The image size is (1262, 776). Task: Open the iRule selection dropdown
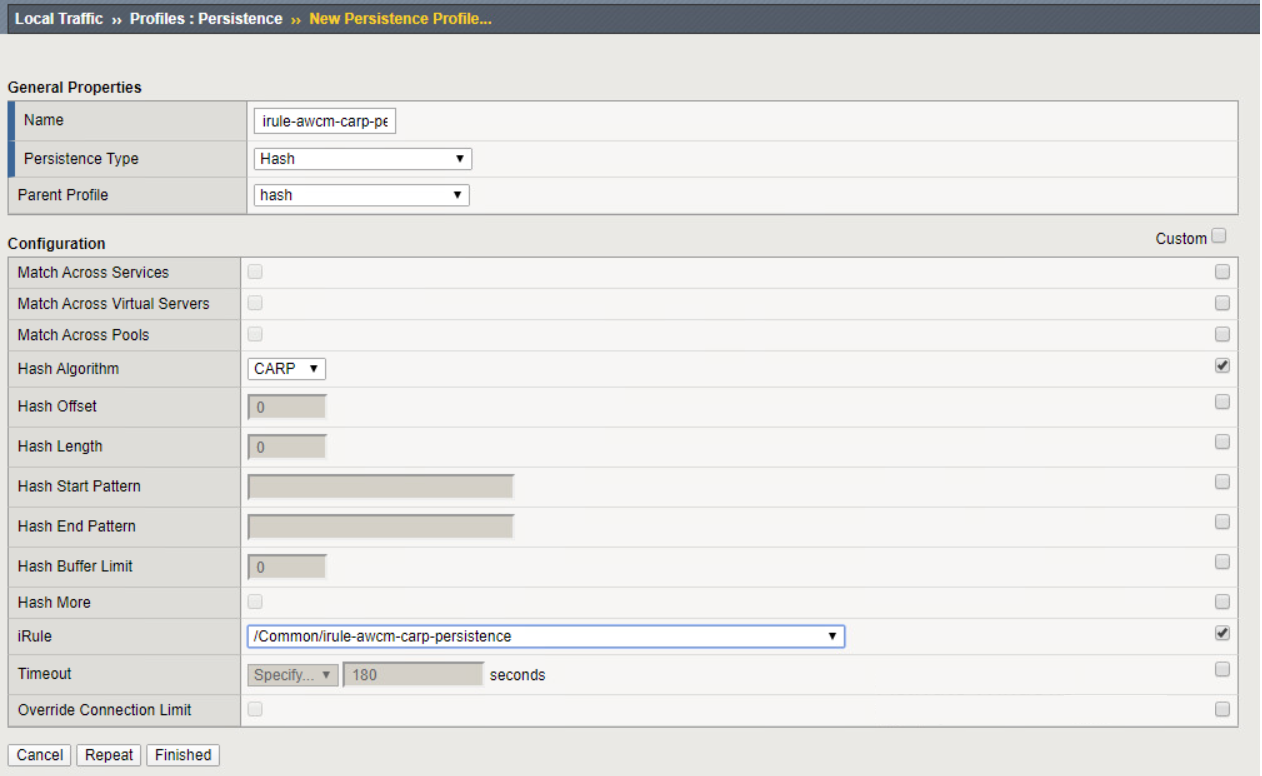(545, 634)
